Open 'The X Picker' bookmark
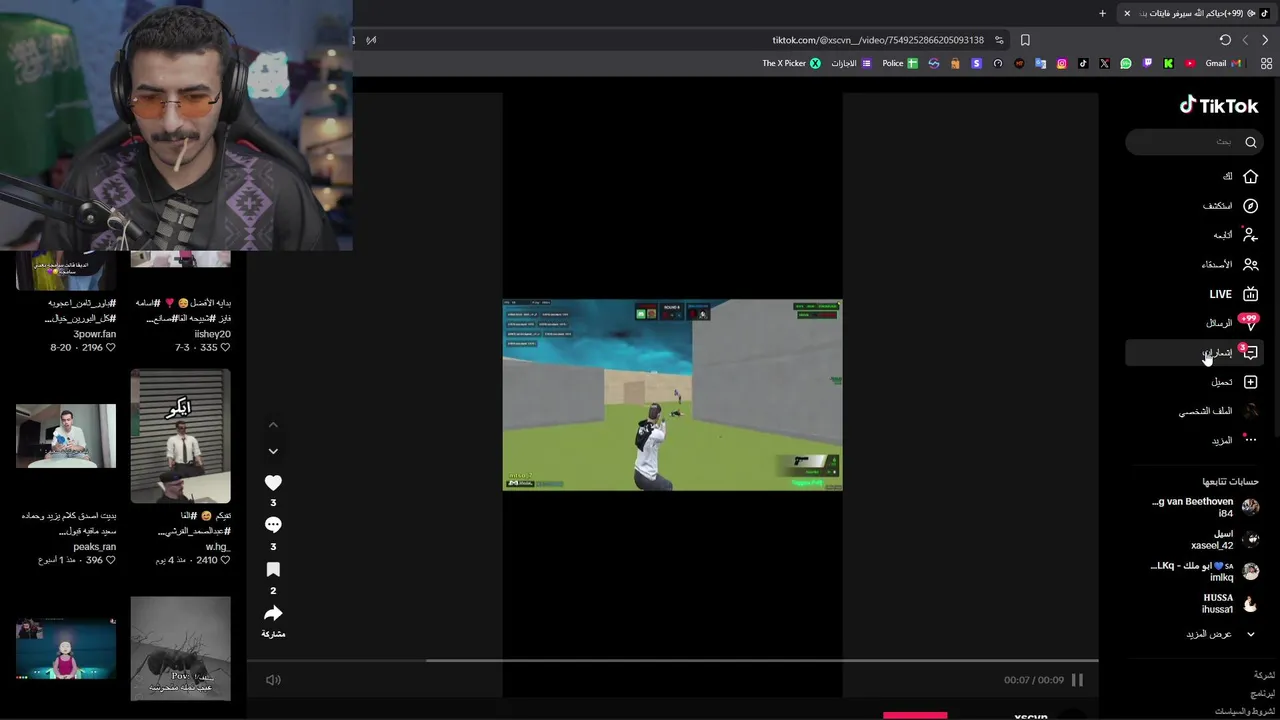 click(x=792, y=63)
